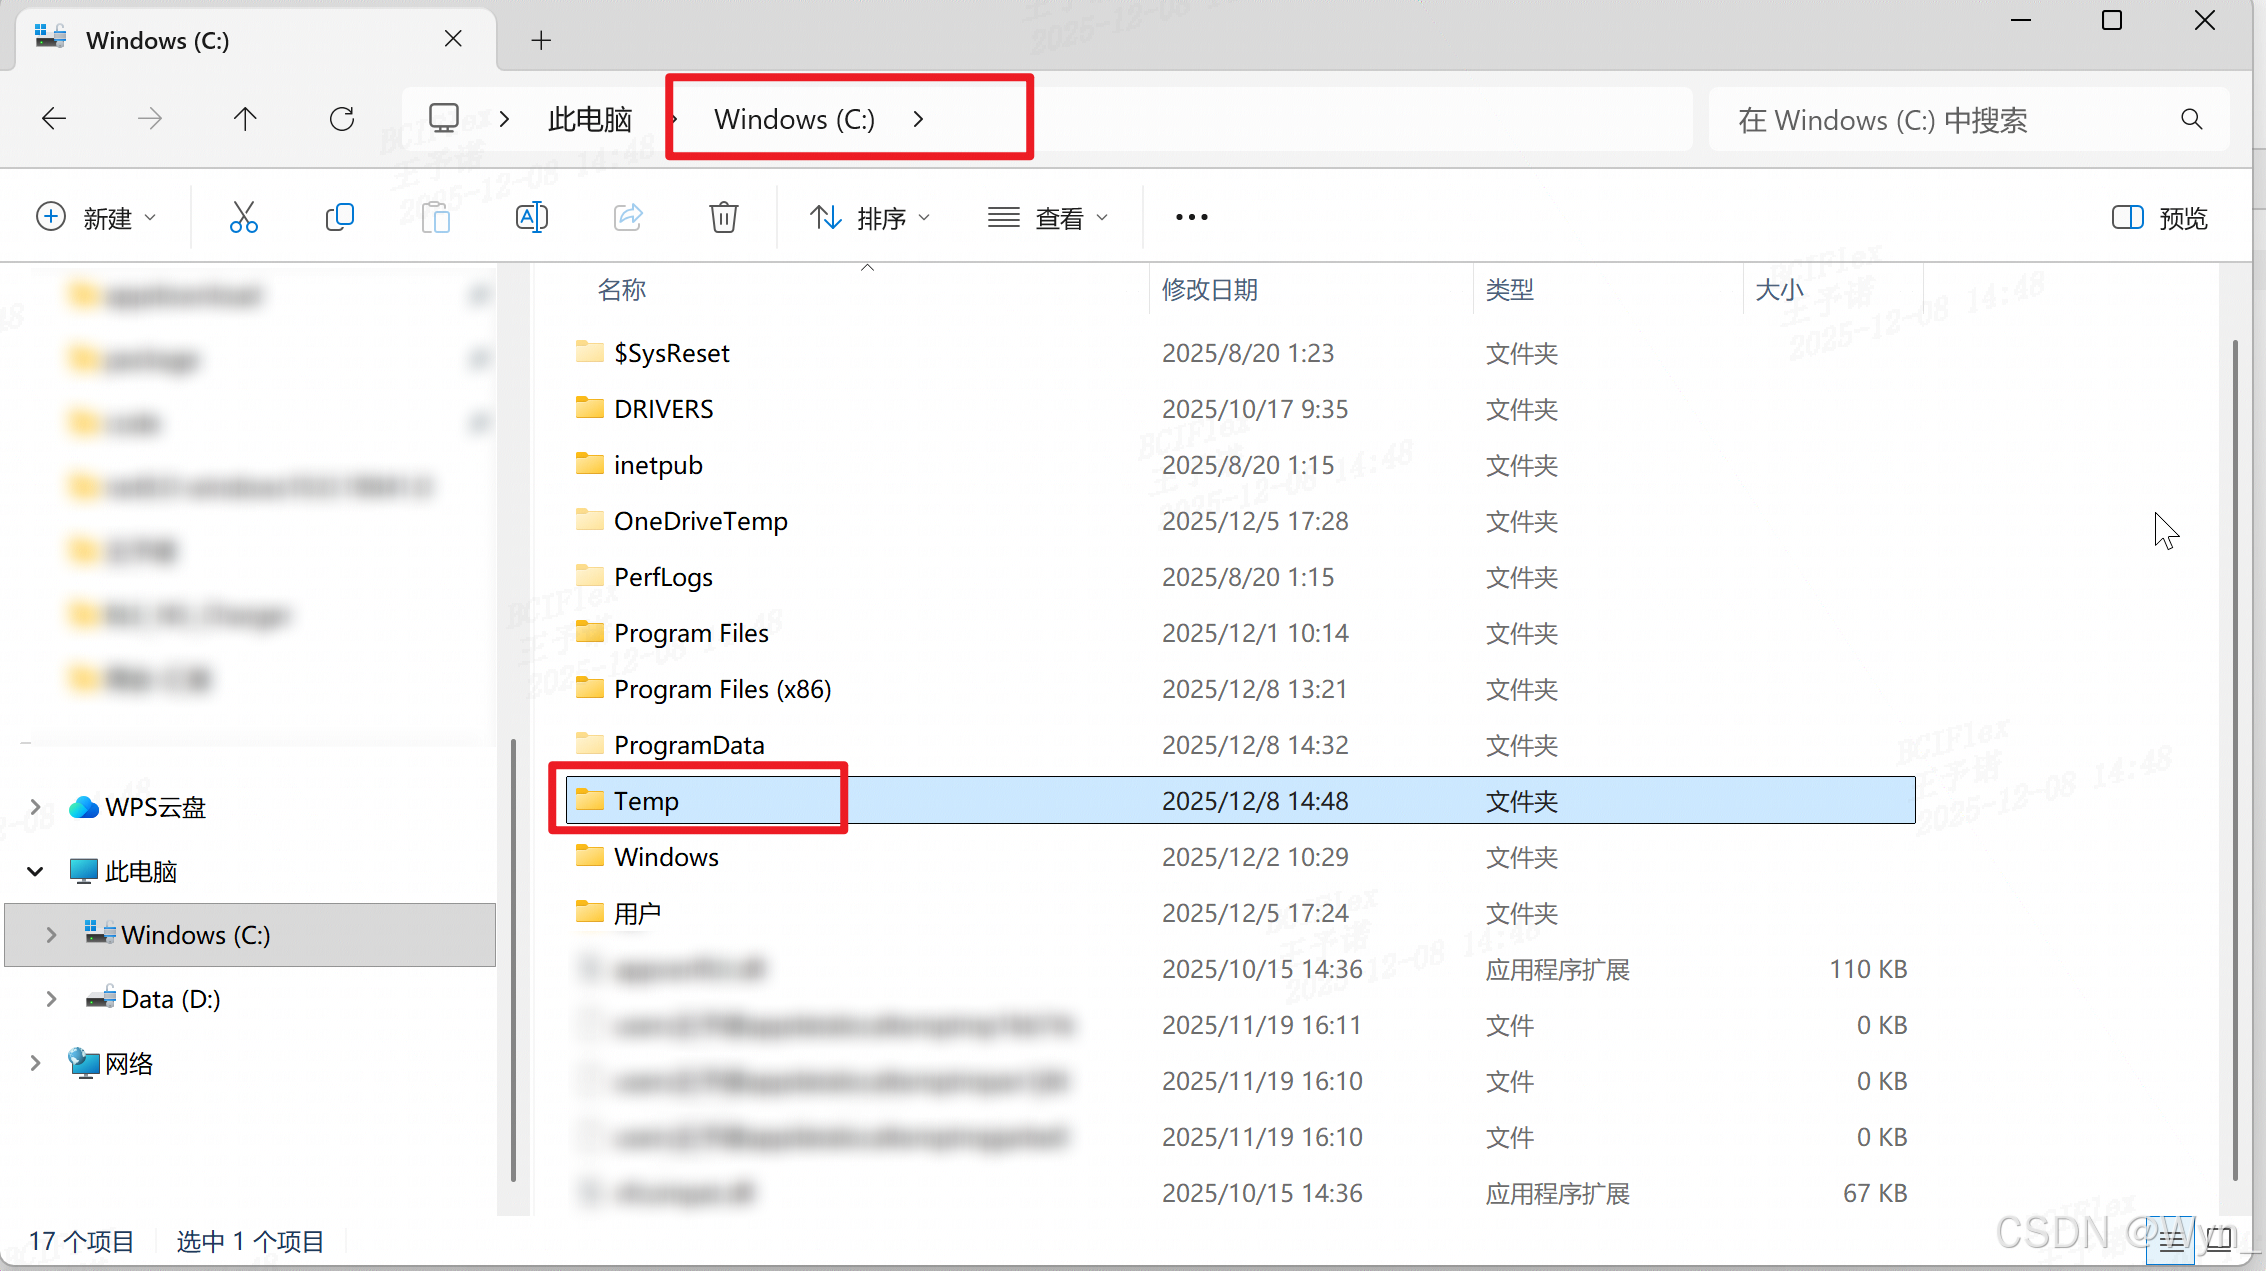
Task: Open the 排序 (Sort) dropdown
Action: pos(870,217)
